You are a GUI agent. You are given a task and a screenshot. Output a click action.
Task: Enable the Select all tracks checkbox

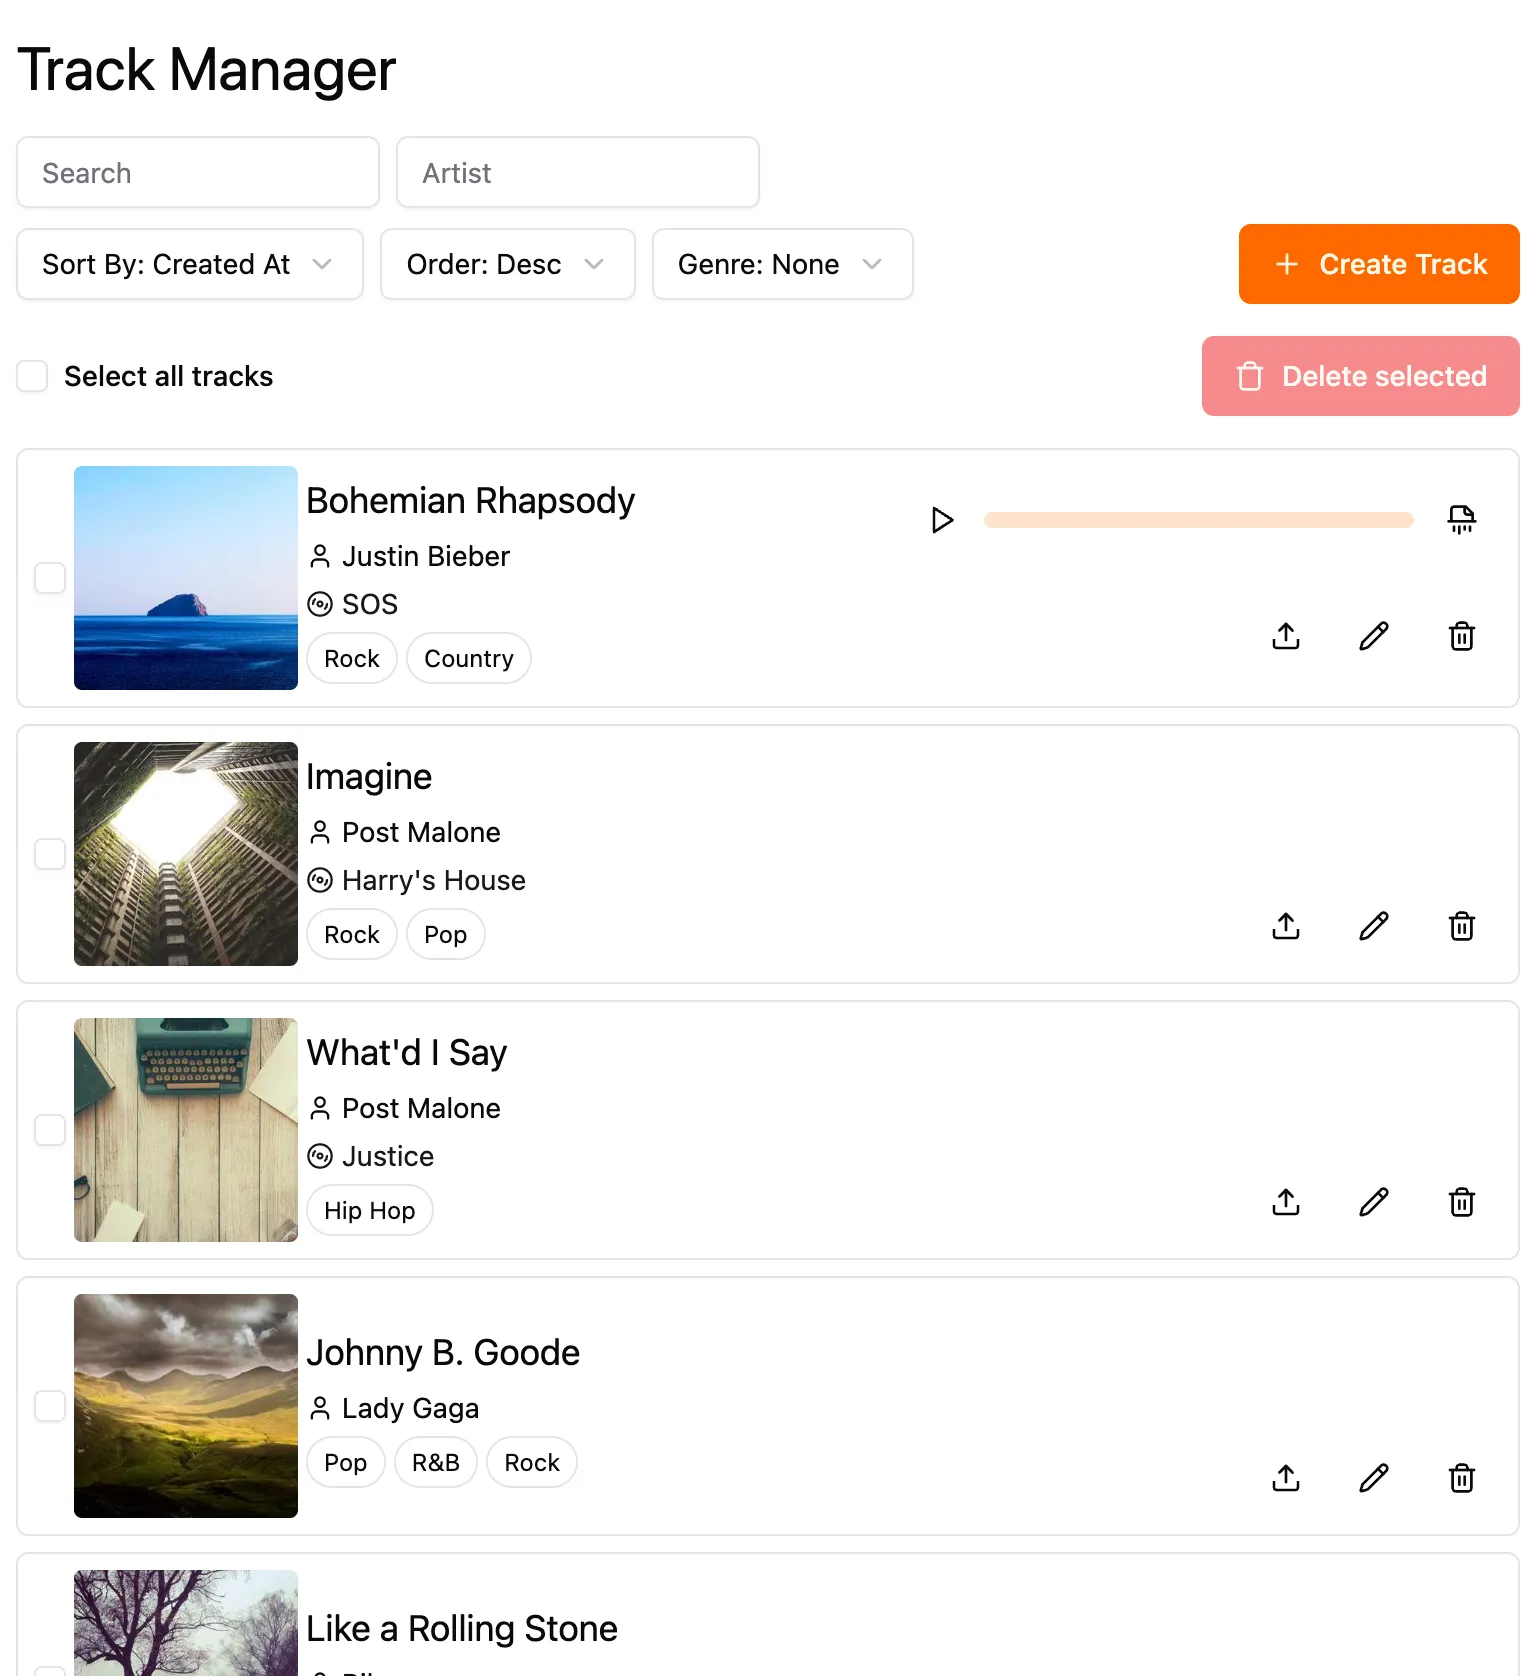tap(32, 376)
